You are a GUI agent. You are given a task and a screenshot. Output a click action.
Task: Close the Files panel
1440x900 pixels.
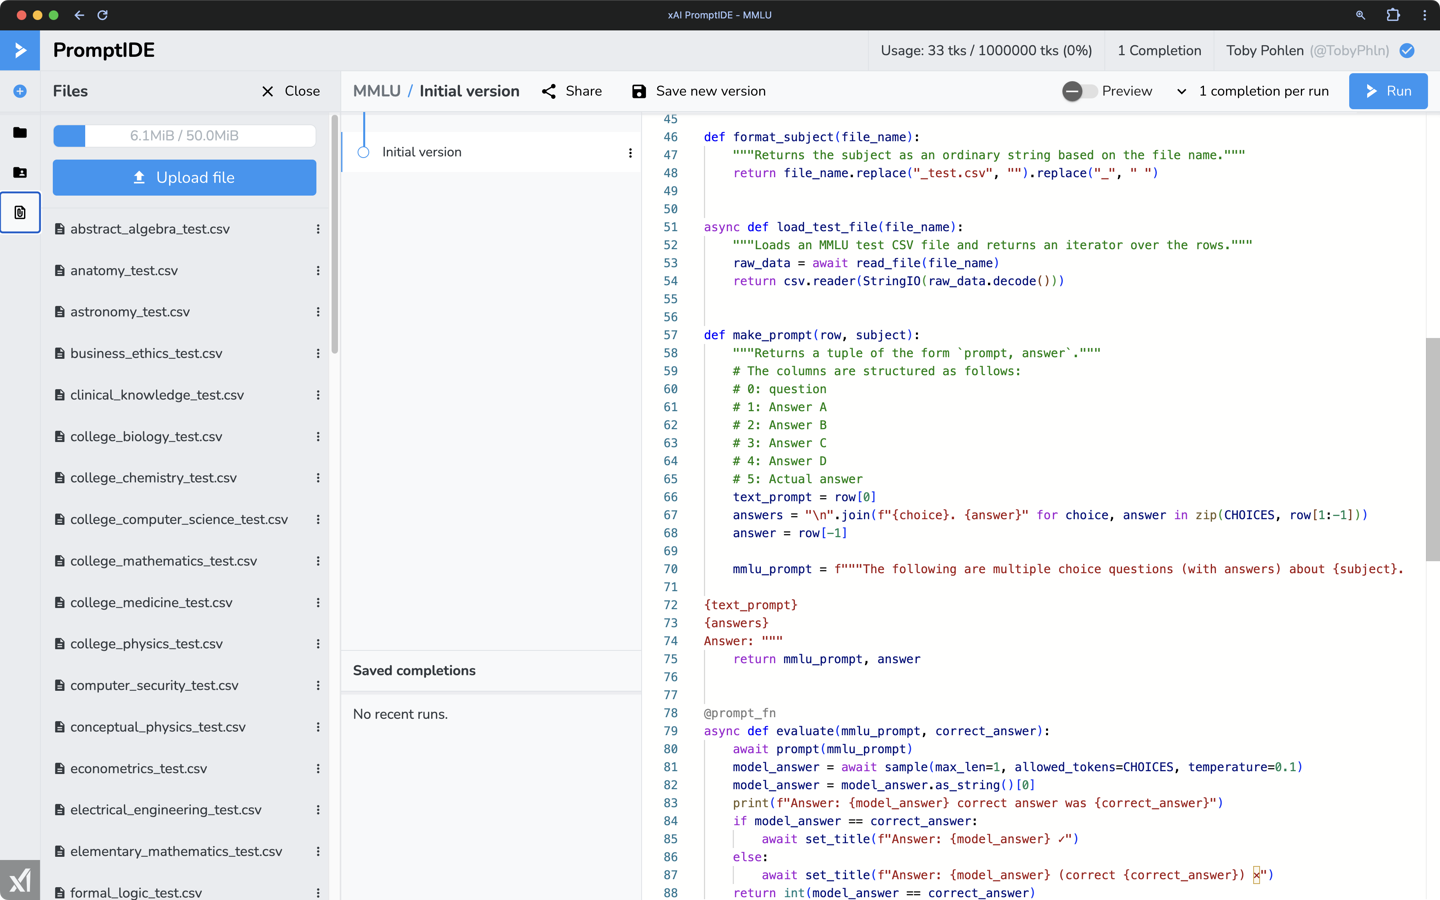[x=290, y=91]
